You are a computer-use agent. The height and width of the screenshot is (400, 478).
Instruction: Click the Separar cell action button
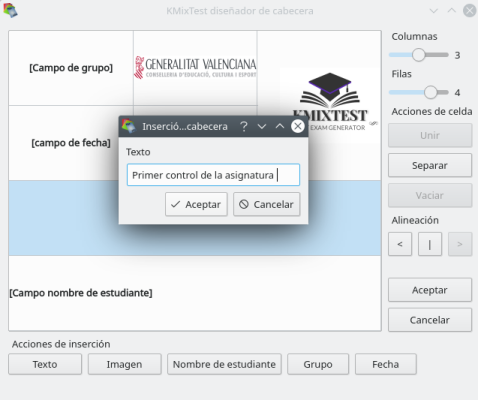coord(430,165)
